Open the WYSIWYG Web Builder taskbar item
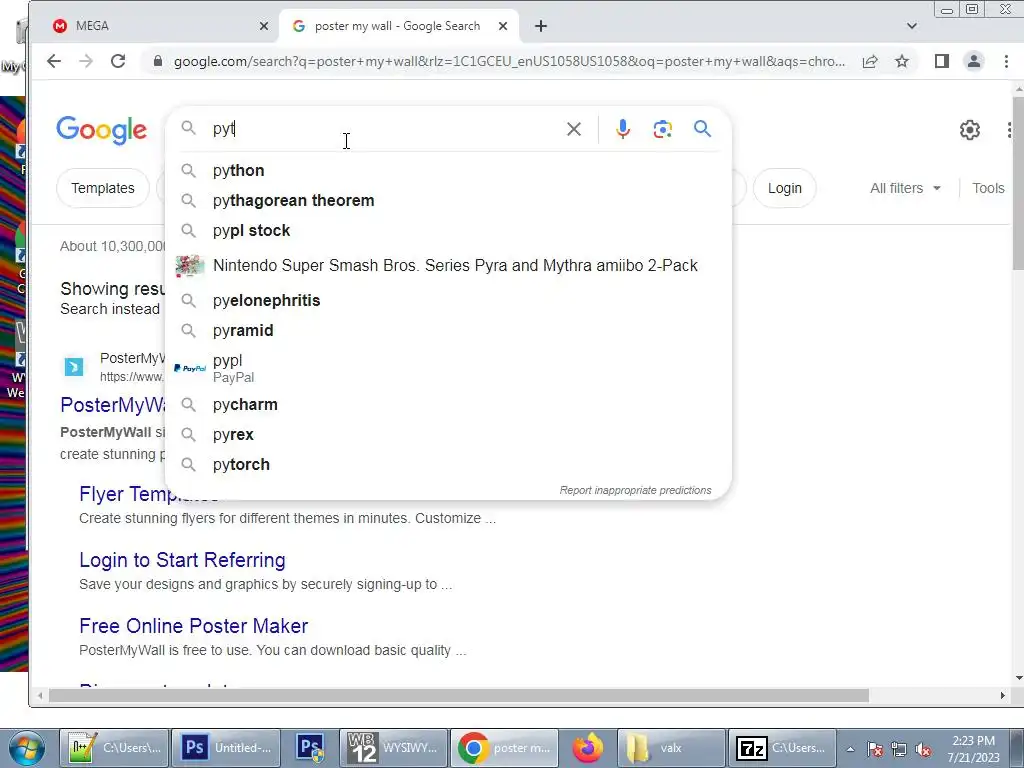Viewport: 1024px width, 768px height. [x=394, y=748]
